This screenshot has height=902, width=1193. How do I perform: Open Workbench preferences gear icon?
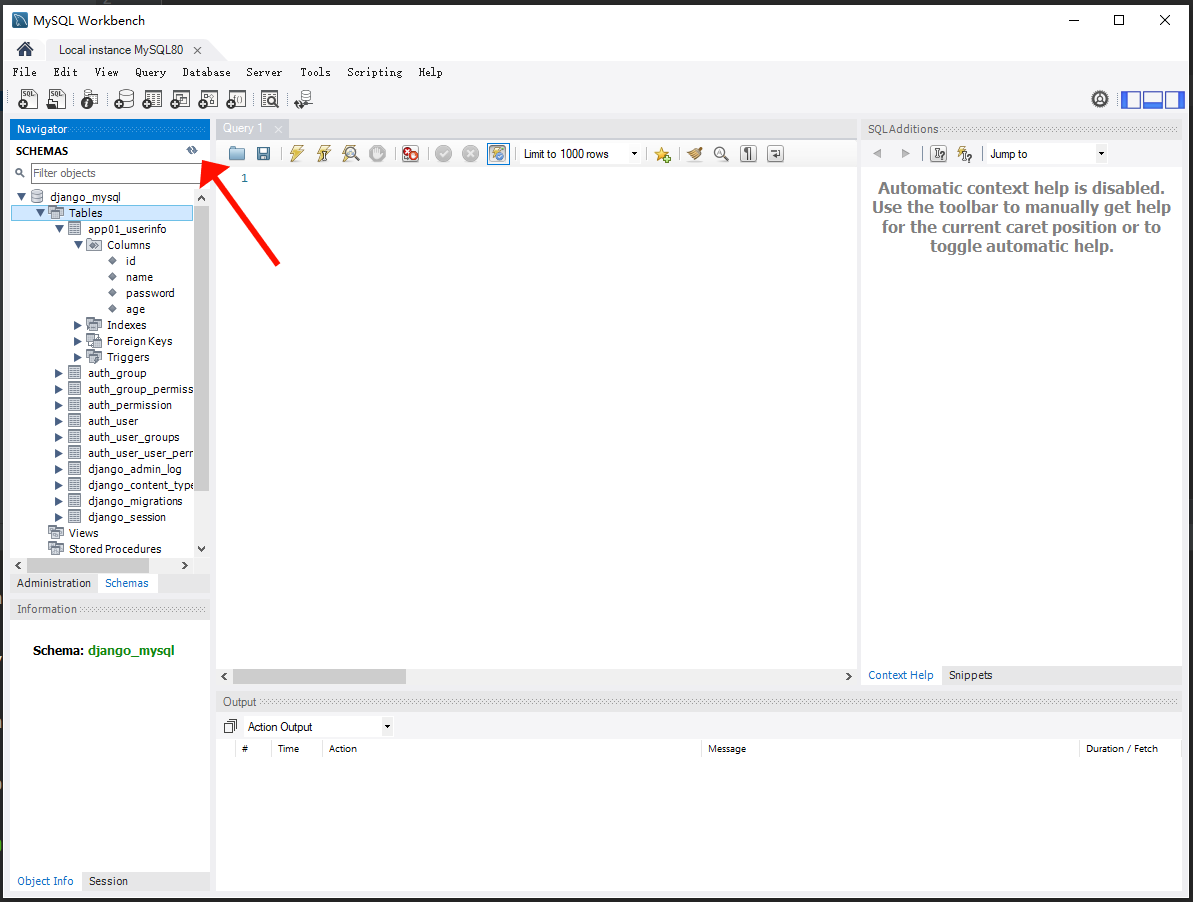click(x=1099, y=99)
